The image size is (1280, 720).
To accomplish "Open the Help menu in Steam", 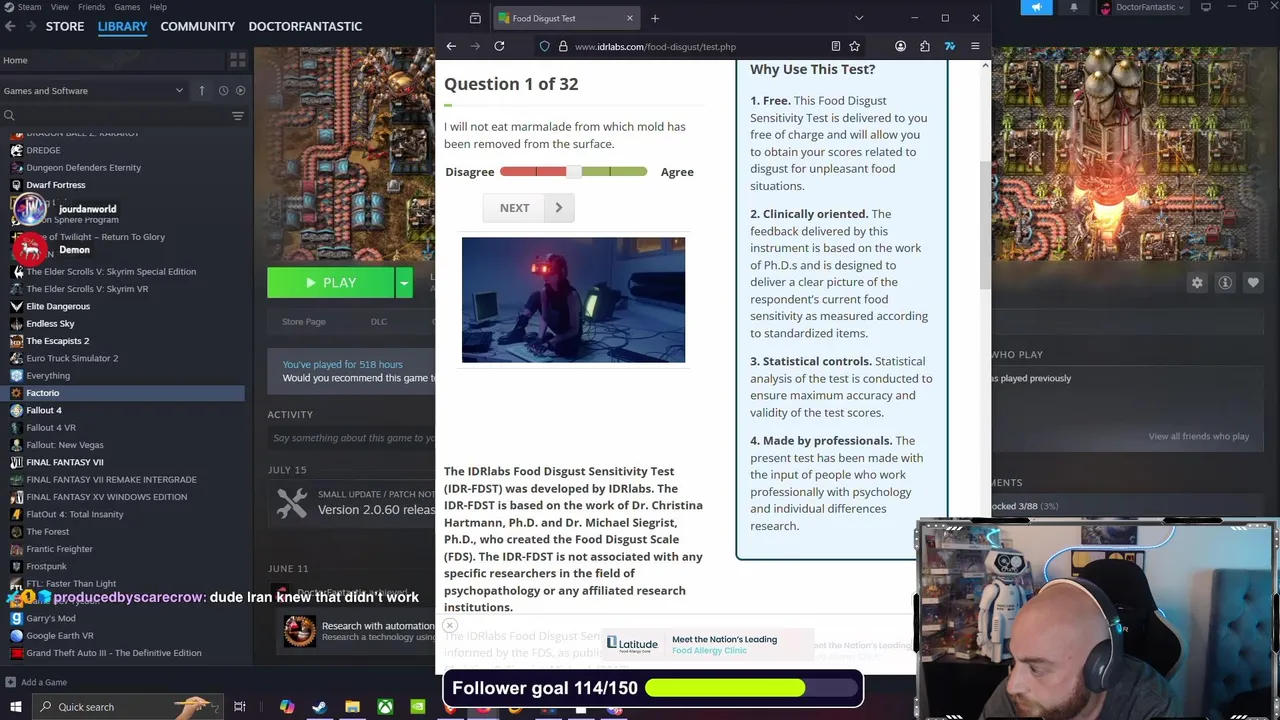I will 158,7.
